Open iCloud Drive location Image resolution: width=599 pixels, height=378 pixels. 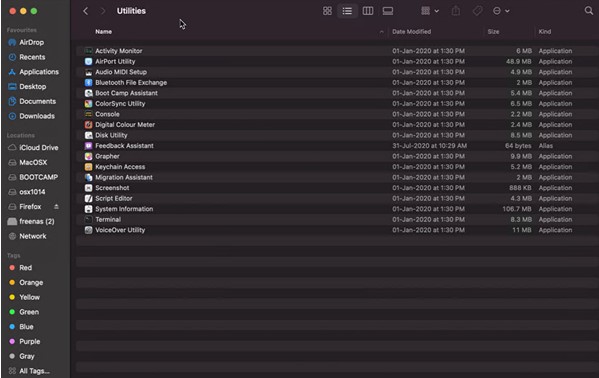[x=39, y=148]
